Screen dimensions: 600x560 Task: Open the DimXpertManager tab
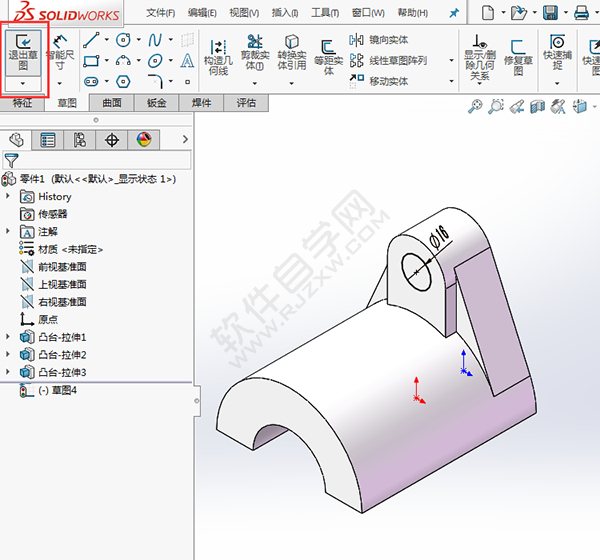(x=112, y=140)
